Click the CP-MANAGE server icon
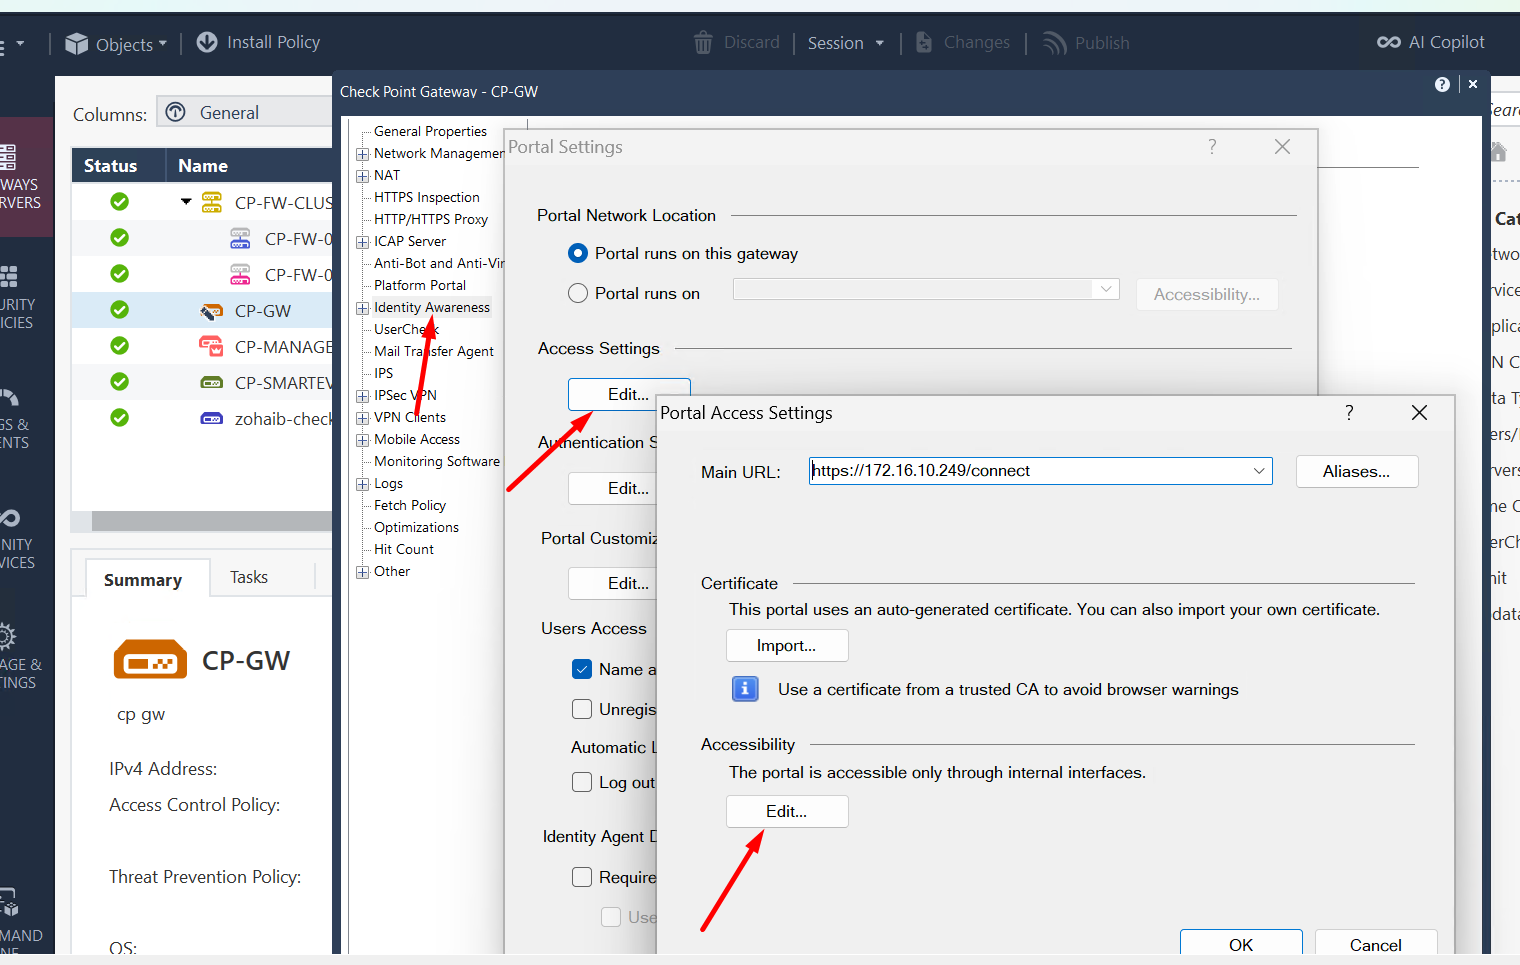1520x965 pixels. click(211, 347)
